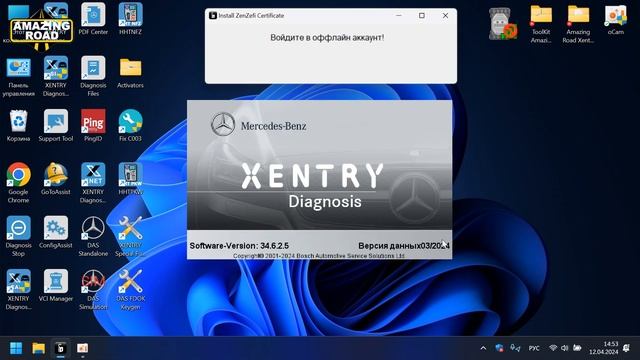Select the 'Версия данных03/2024' text

[404, 246]
